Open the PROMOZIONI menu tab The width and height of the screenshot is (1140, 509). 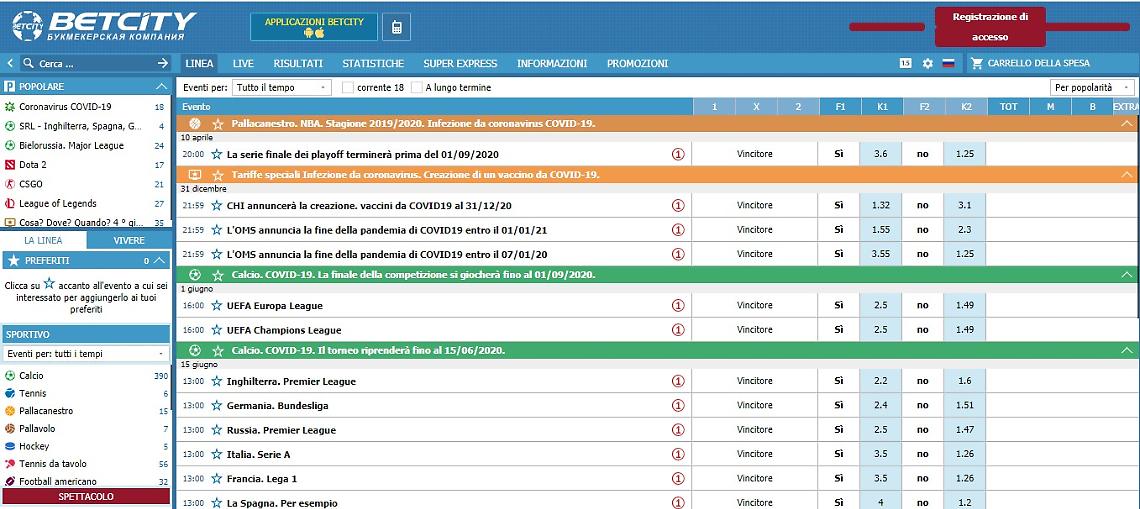click(x=638, y=63)
